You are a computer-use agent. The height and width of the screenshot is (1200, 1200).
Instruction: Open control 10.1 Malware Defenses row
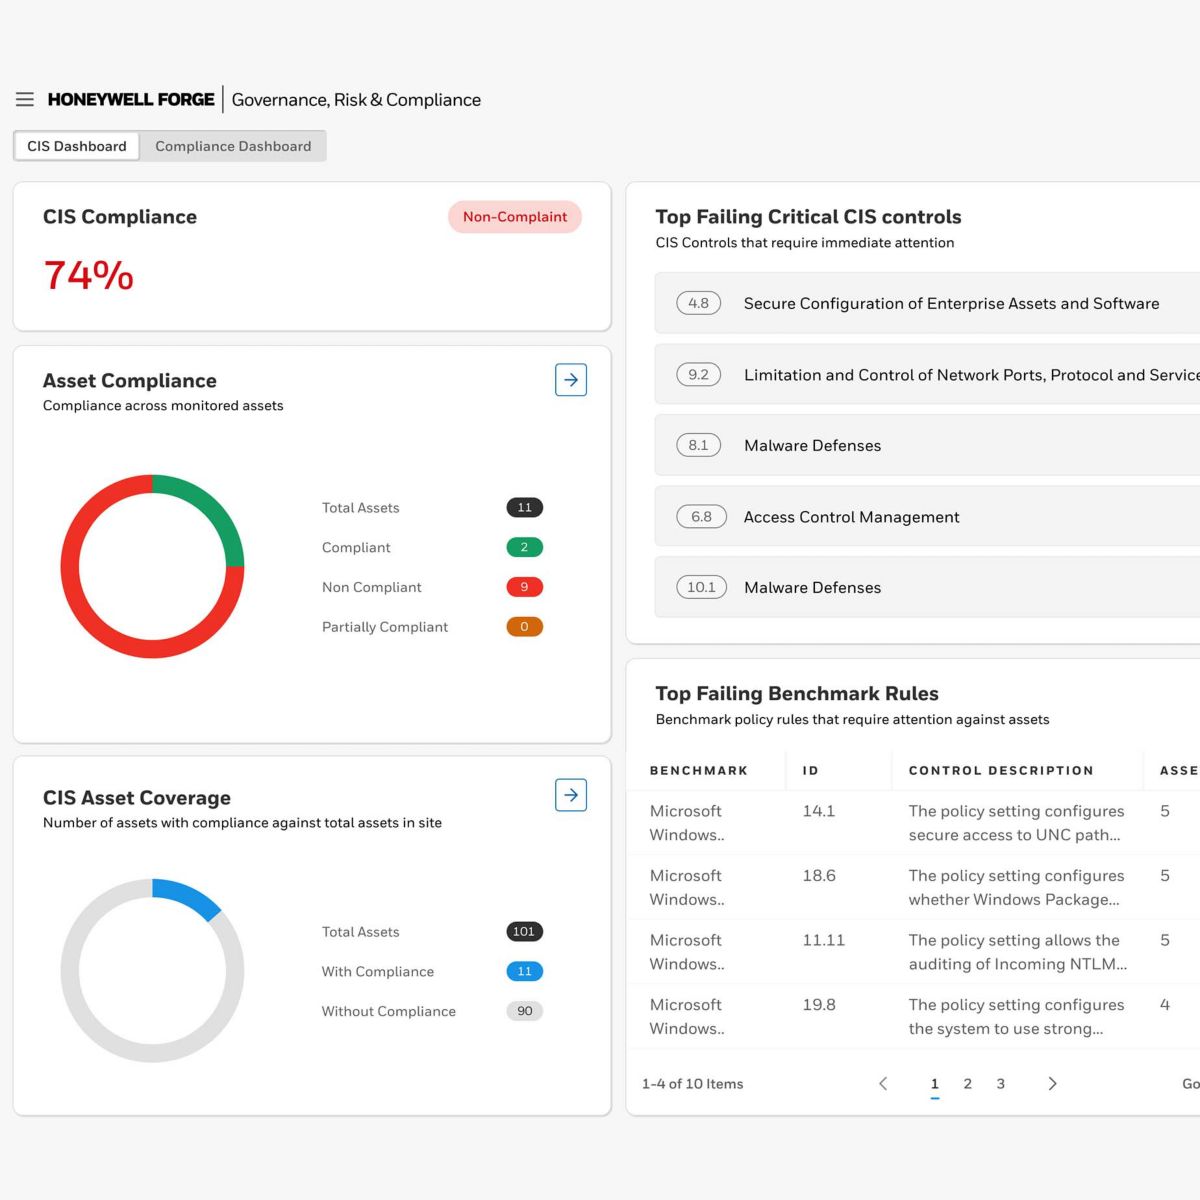click(927, 587)
